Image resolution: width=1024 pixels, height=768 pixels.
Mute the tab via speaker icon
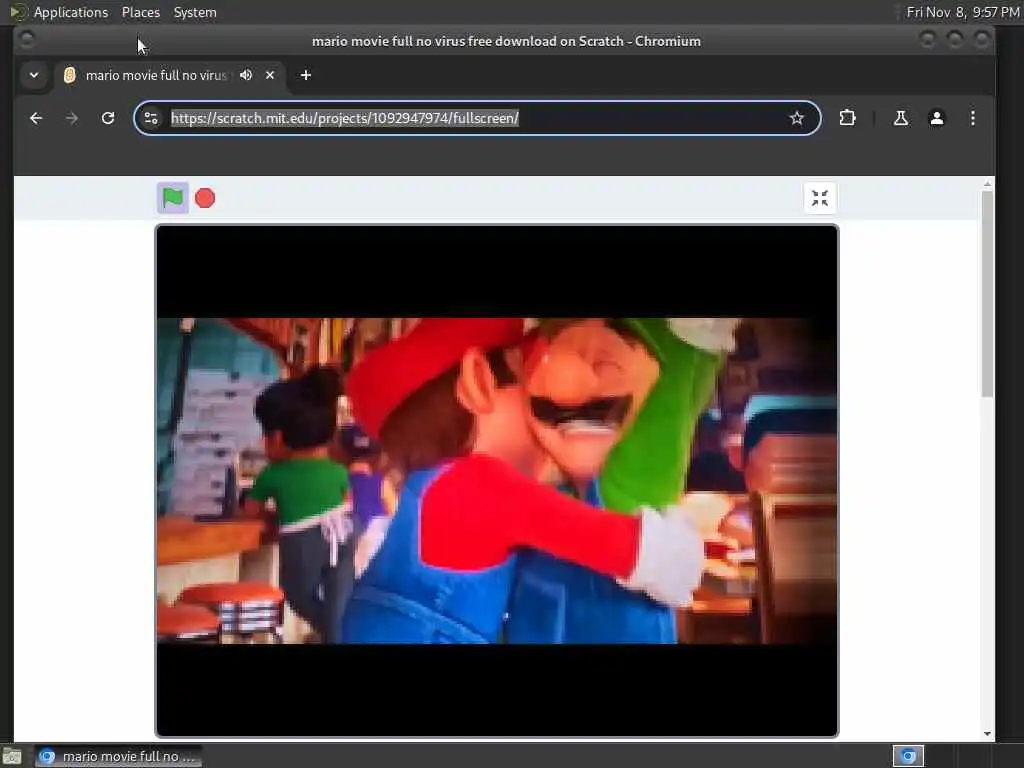246,75
